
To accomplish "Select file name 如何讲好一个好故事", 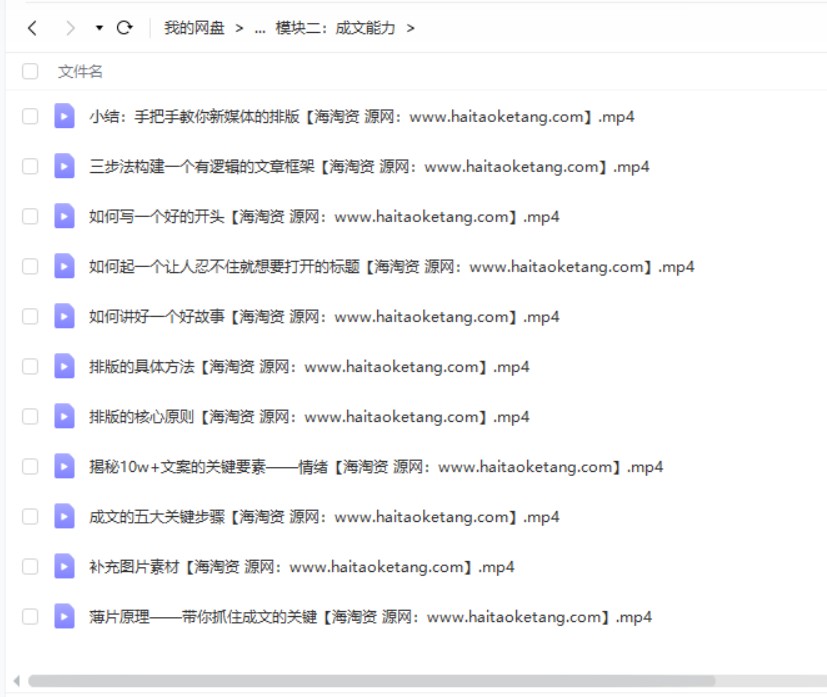I will [324, 317].
